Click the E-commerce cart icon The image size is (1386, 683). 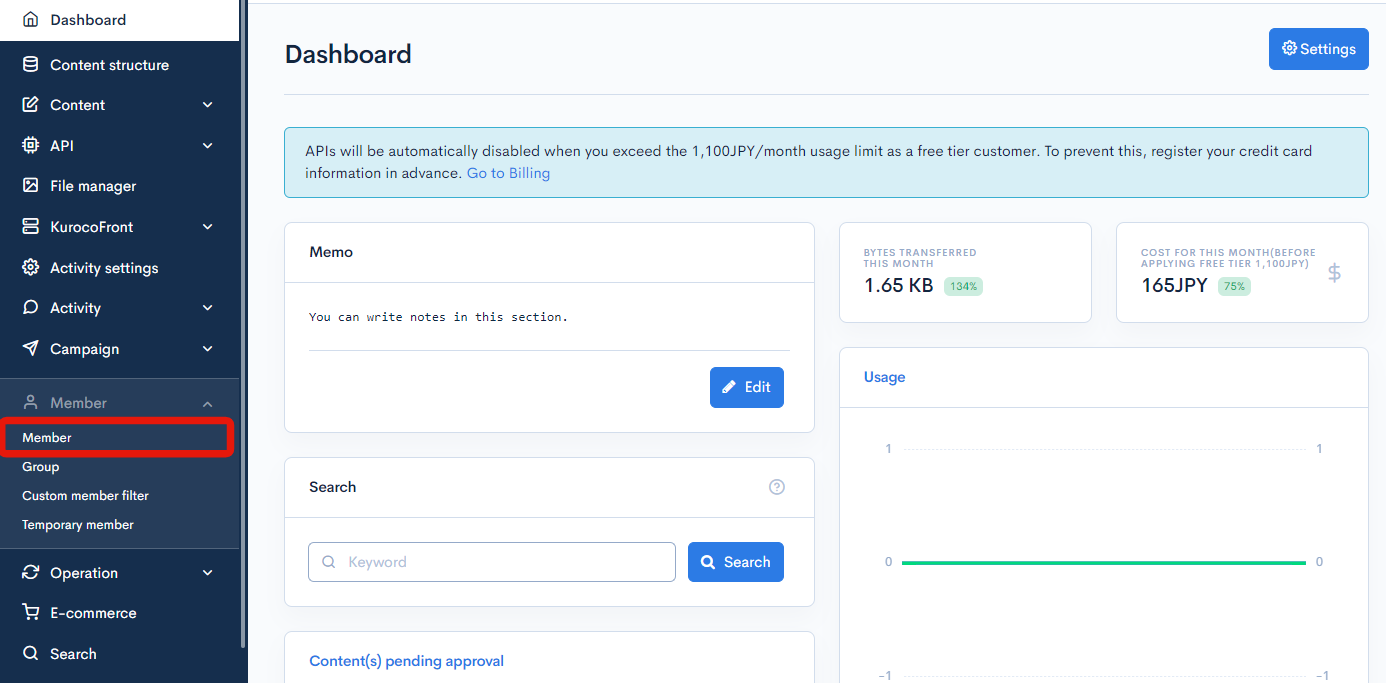coord(30,612)
